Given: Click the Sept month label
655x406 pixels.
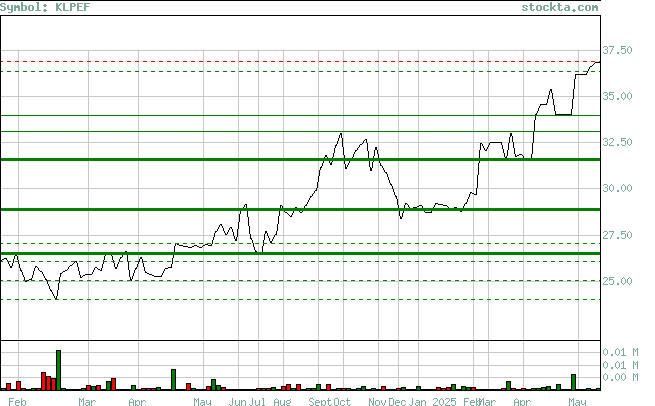Looking at the screenshot, I should point(320,402).
